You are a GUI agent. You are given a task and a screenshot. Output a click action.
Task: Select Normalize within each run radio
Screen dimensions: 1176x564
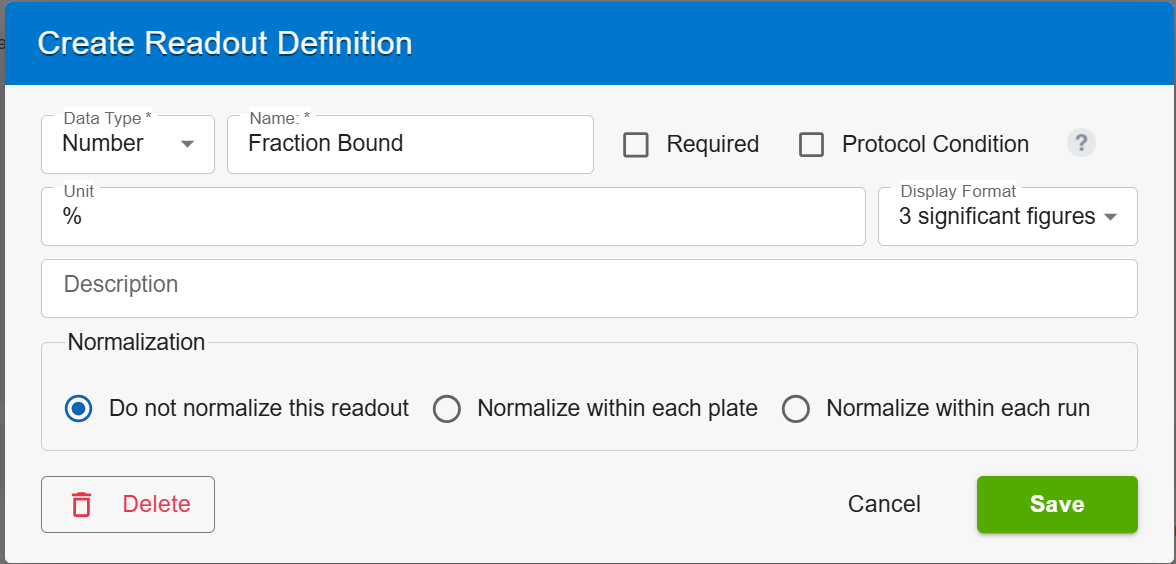(796, 409)
